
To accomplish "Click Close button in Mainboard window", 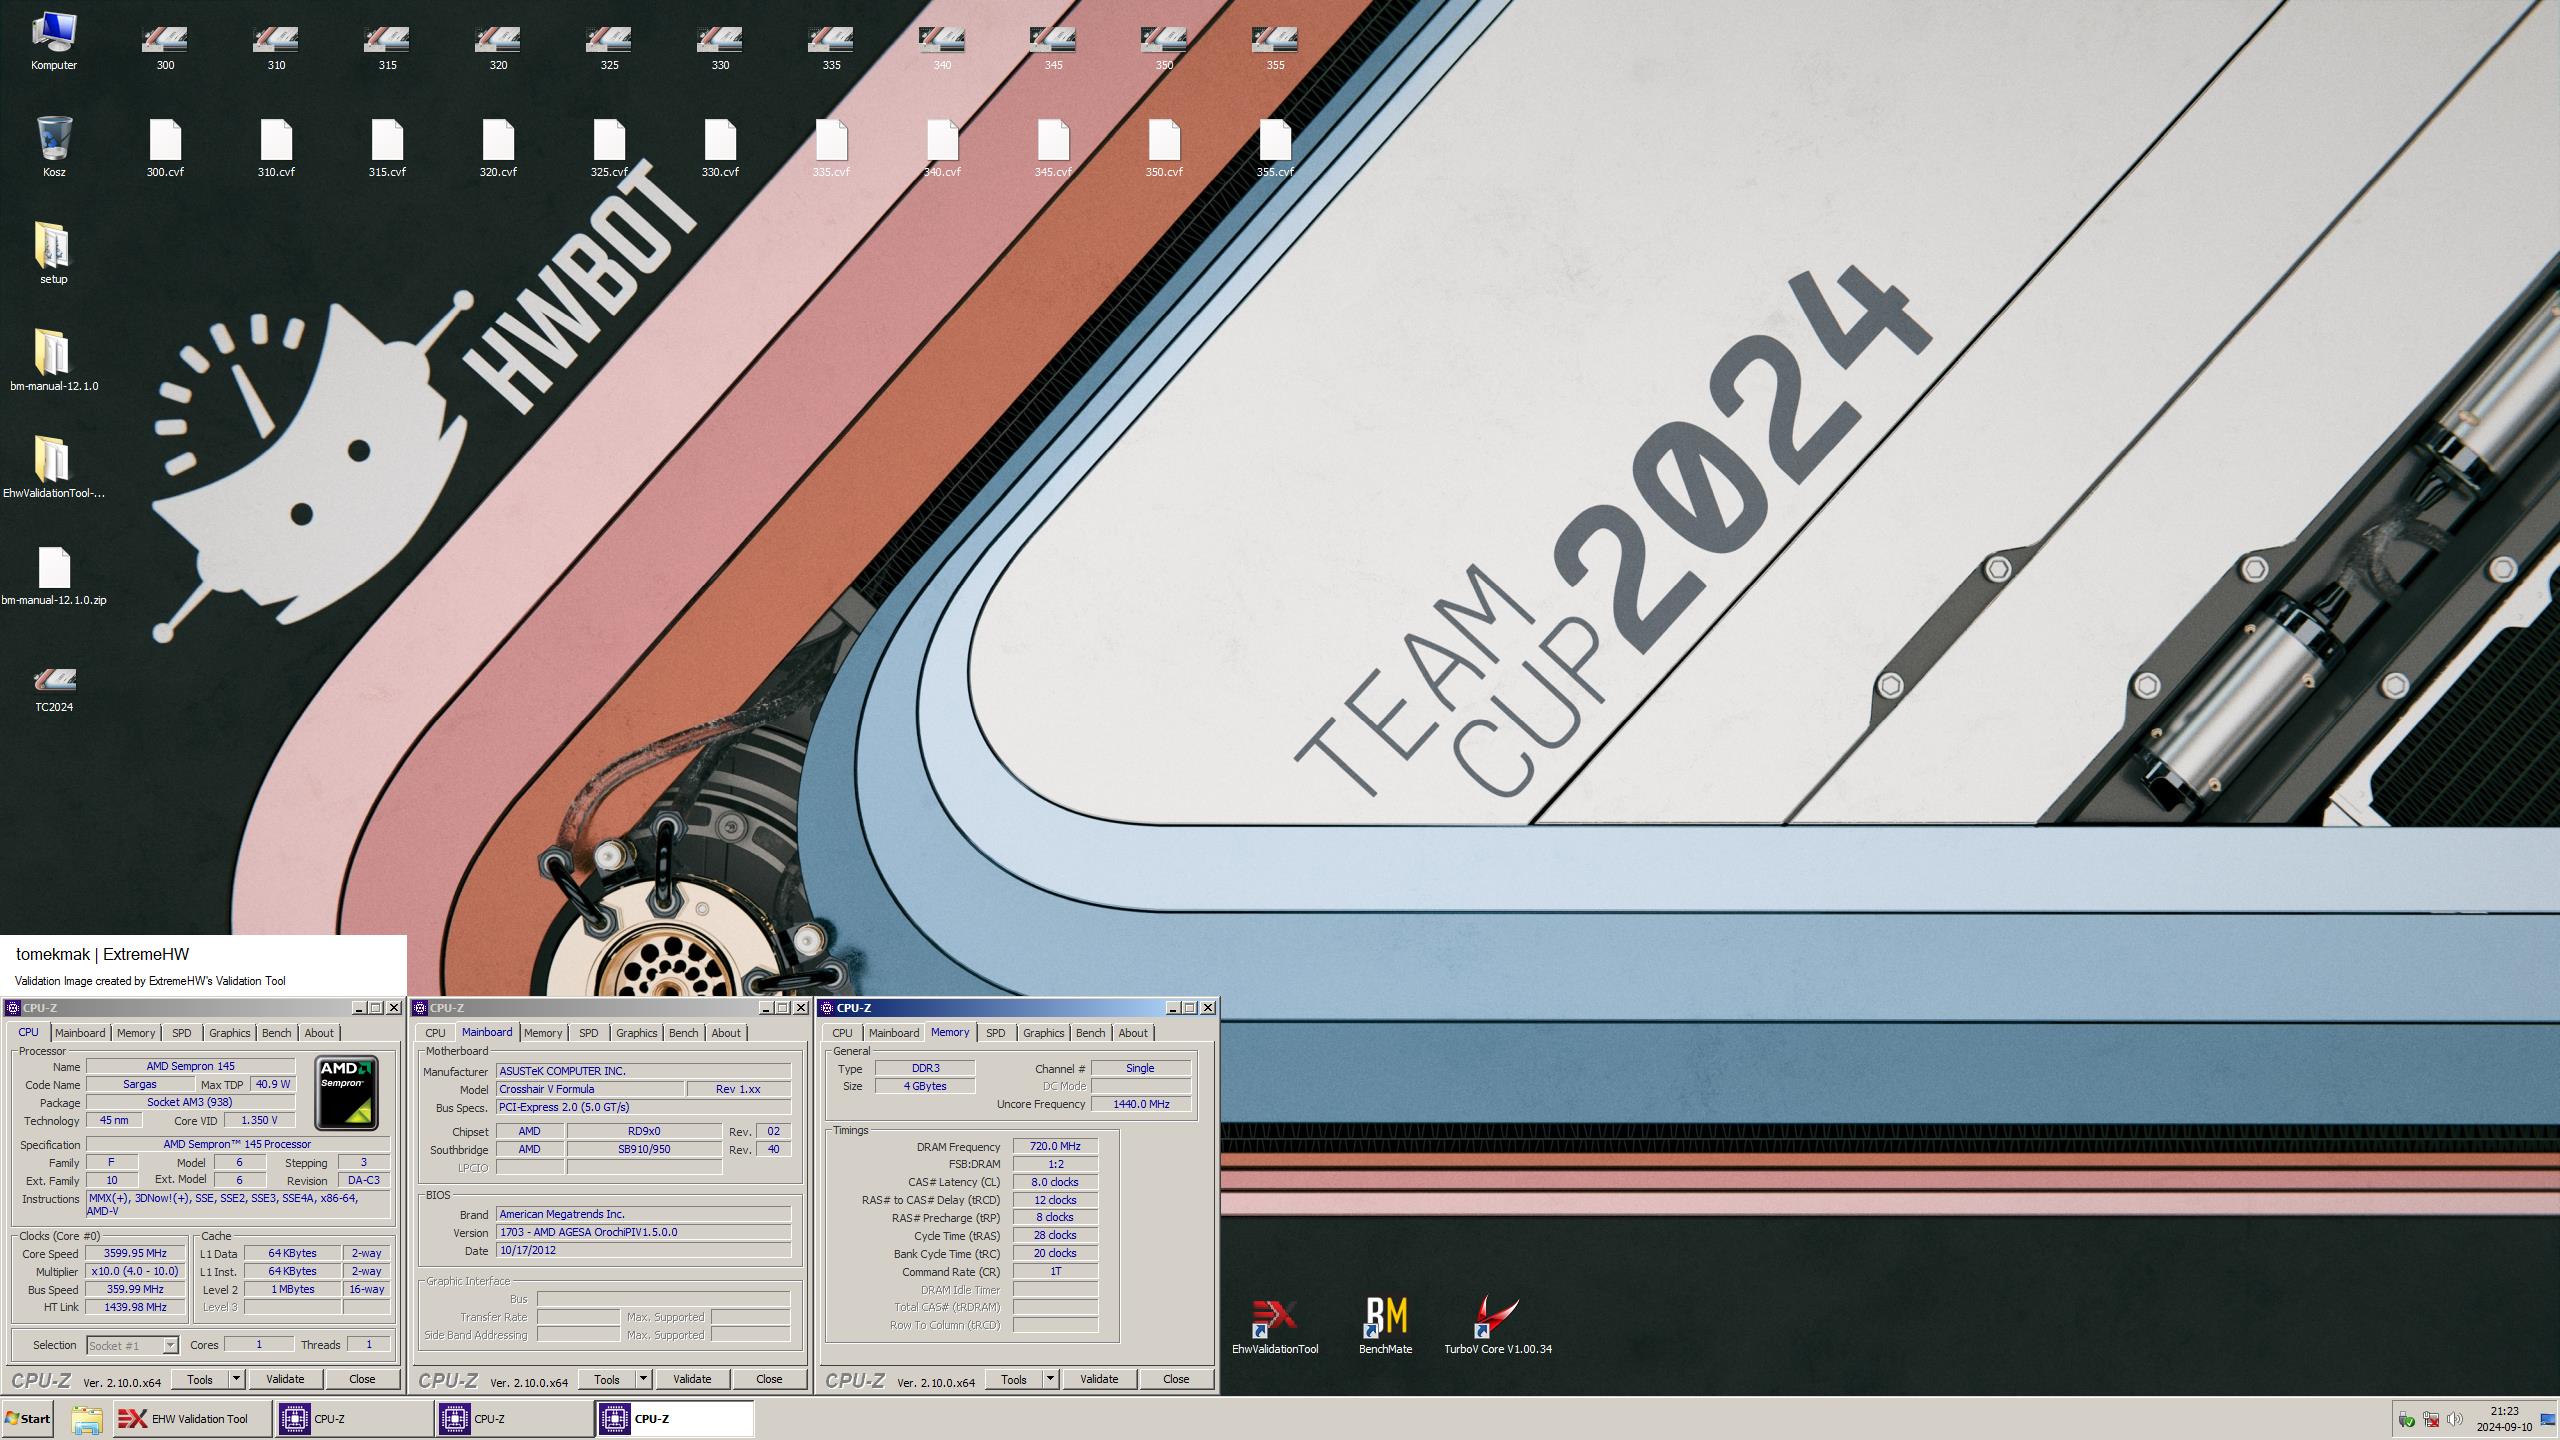I will (x=769, y=1379).
